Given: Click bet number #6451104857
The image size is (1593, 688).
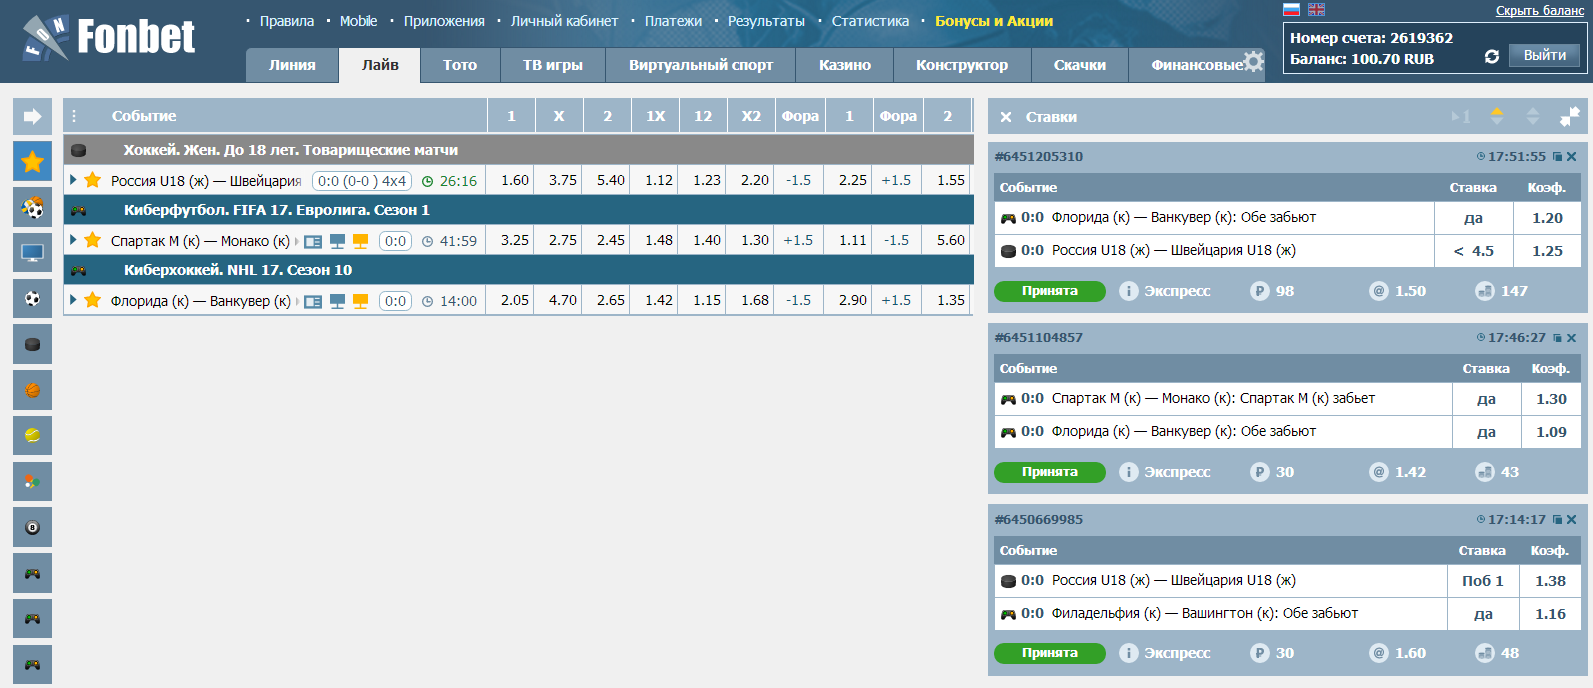Looking at the screenshot, I should [1039, 338].
